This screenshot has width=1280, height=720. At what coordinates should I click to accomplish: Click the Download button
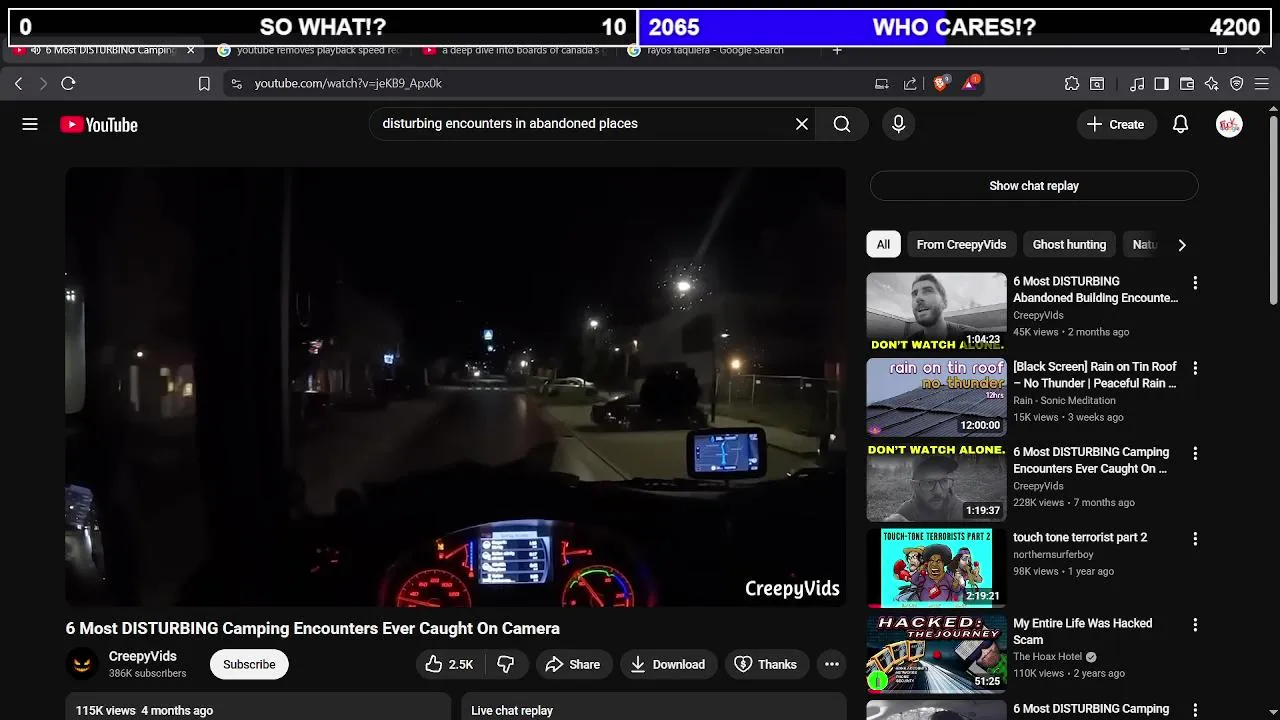[x=667, y=664]
